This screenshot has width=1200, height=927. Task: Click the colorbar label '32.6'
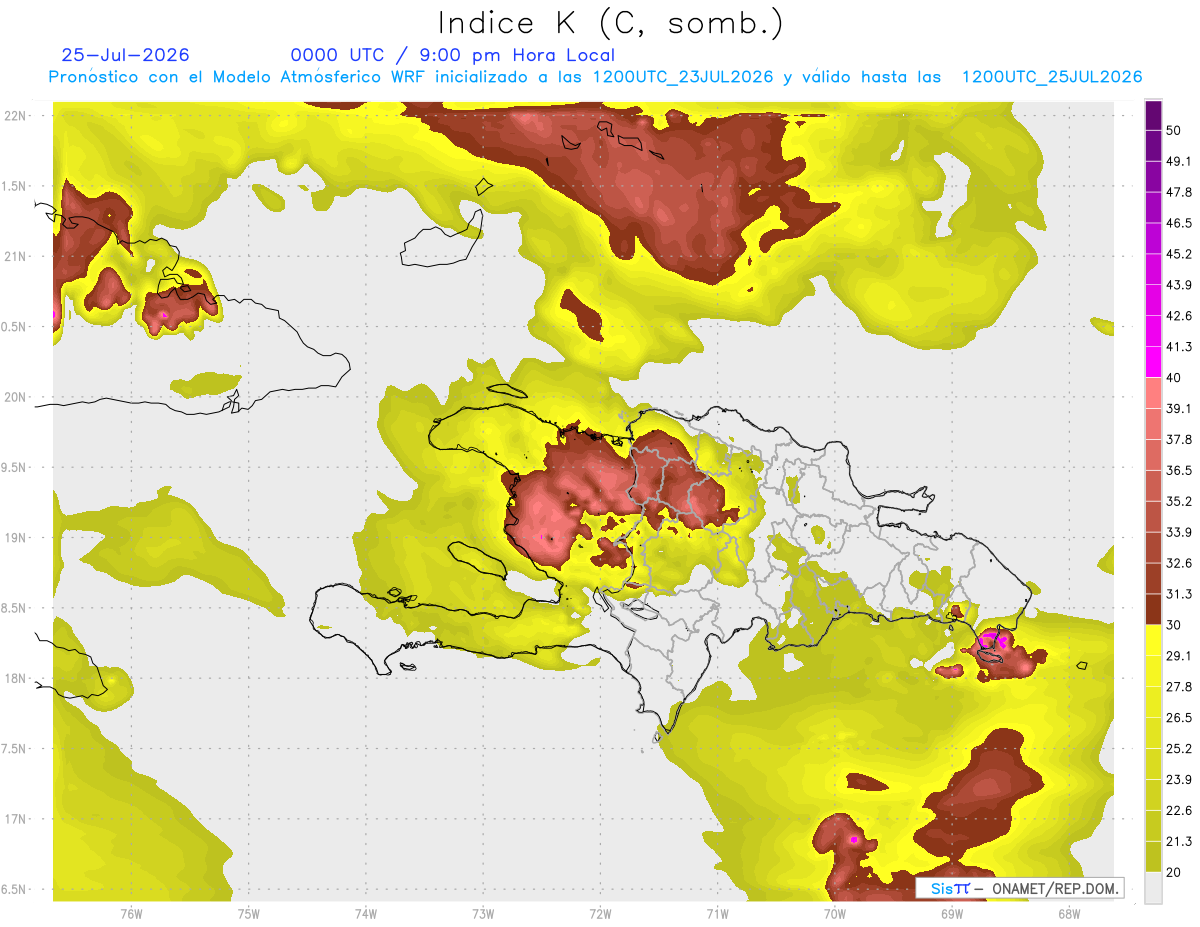(x=1179, y=563)
